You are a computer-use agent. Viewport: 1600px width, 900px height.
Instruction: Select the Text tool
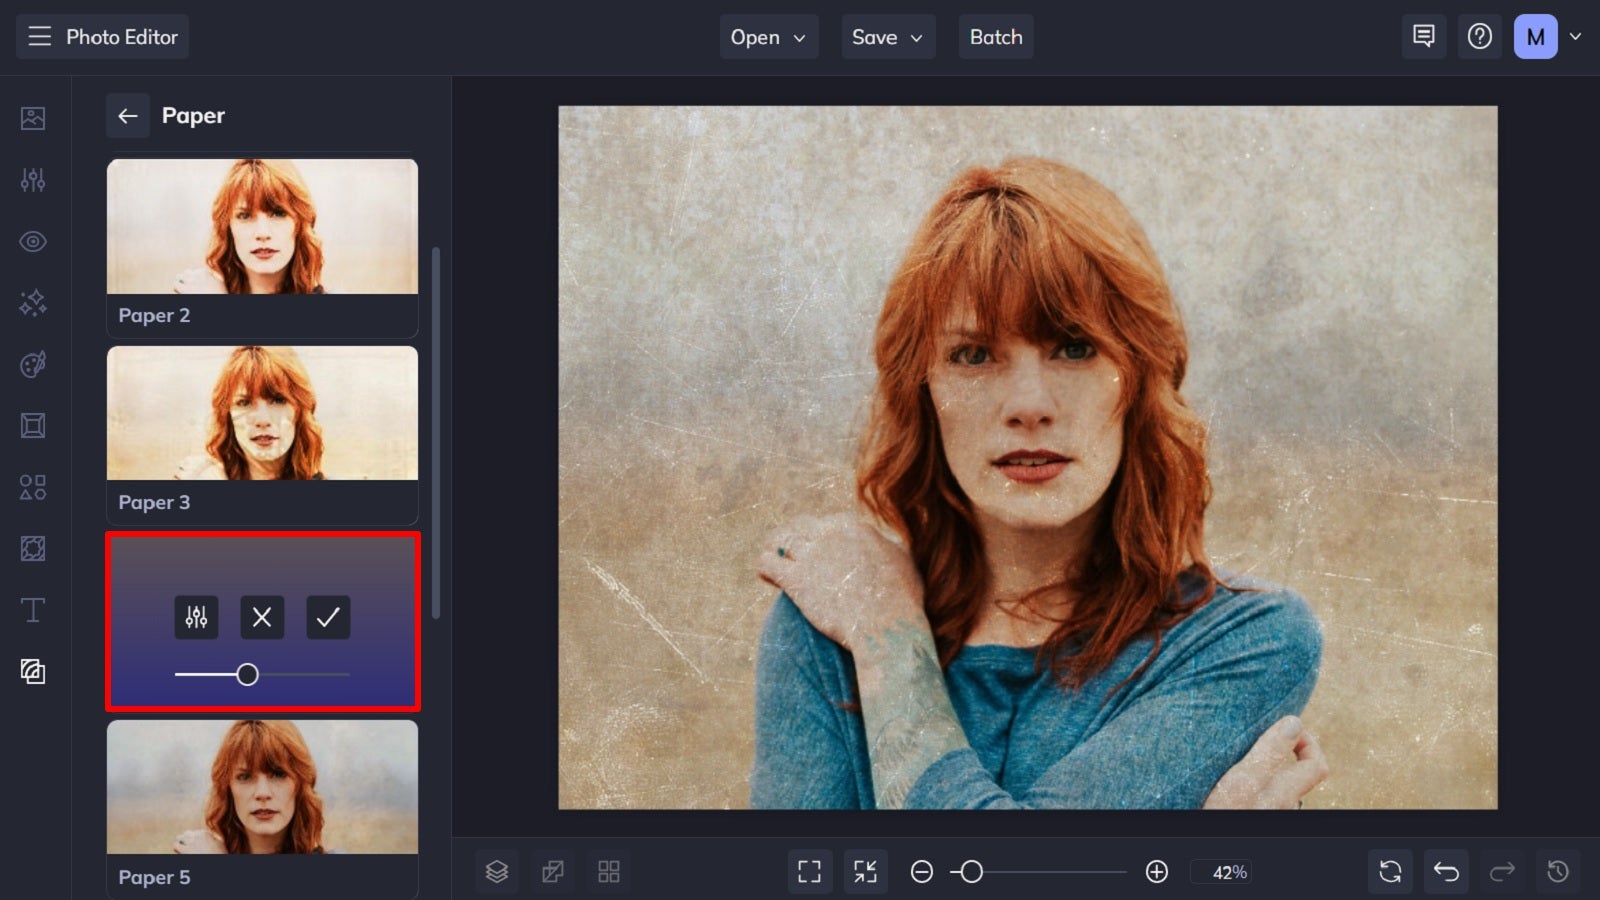point(33,609)
